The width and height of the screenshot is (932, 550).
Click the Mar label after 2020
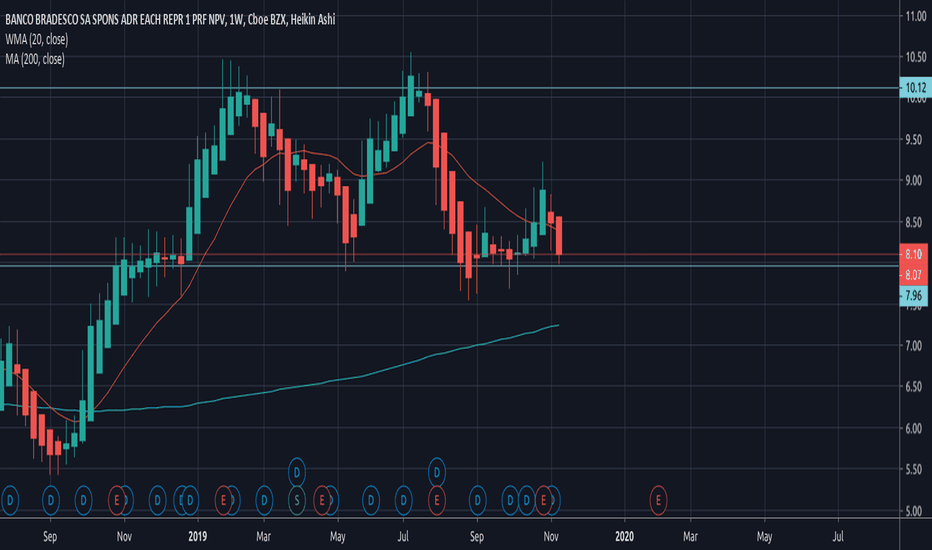(x=690, y=536)
